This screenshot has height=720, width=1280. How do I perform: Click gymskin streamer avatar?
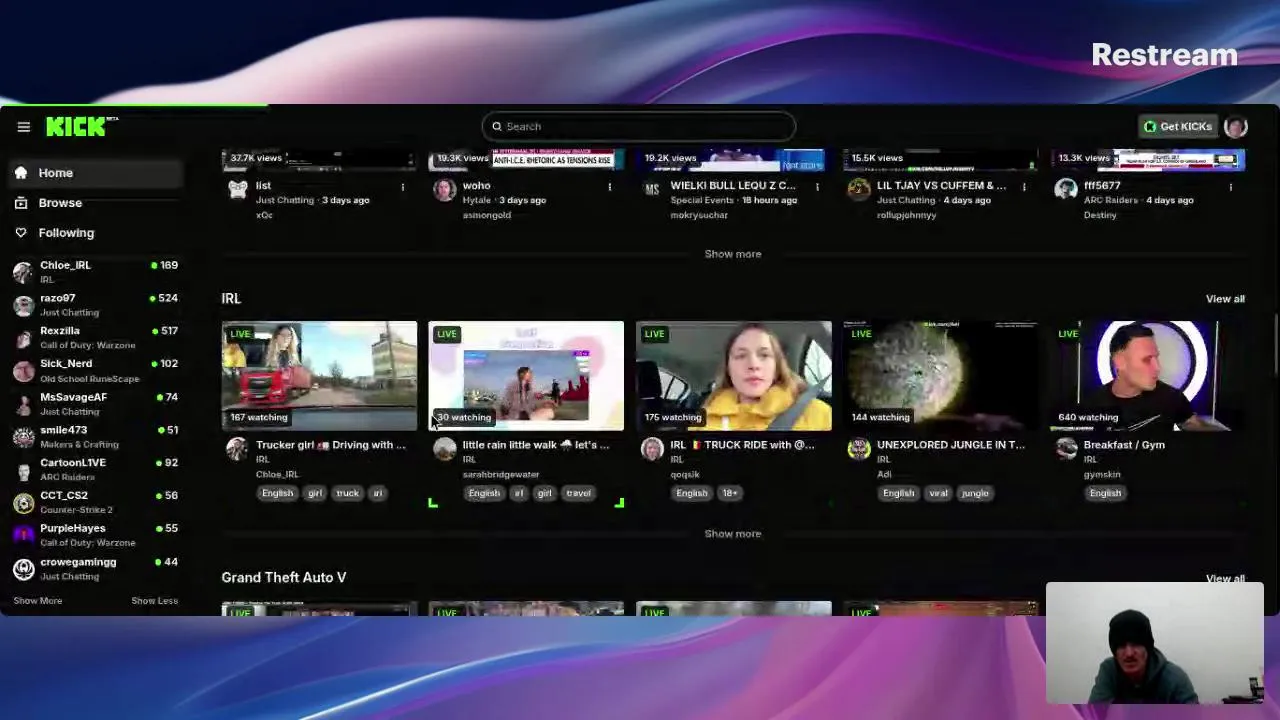pyautogui.click(x=1066, y=449)
